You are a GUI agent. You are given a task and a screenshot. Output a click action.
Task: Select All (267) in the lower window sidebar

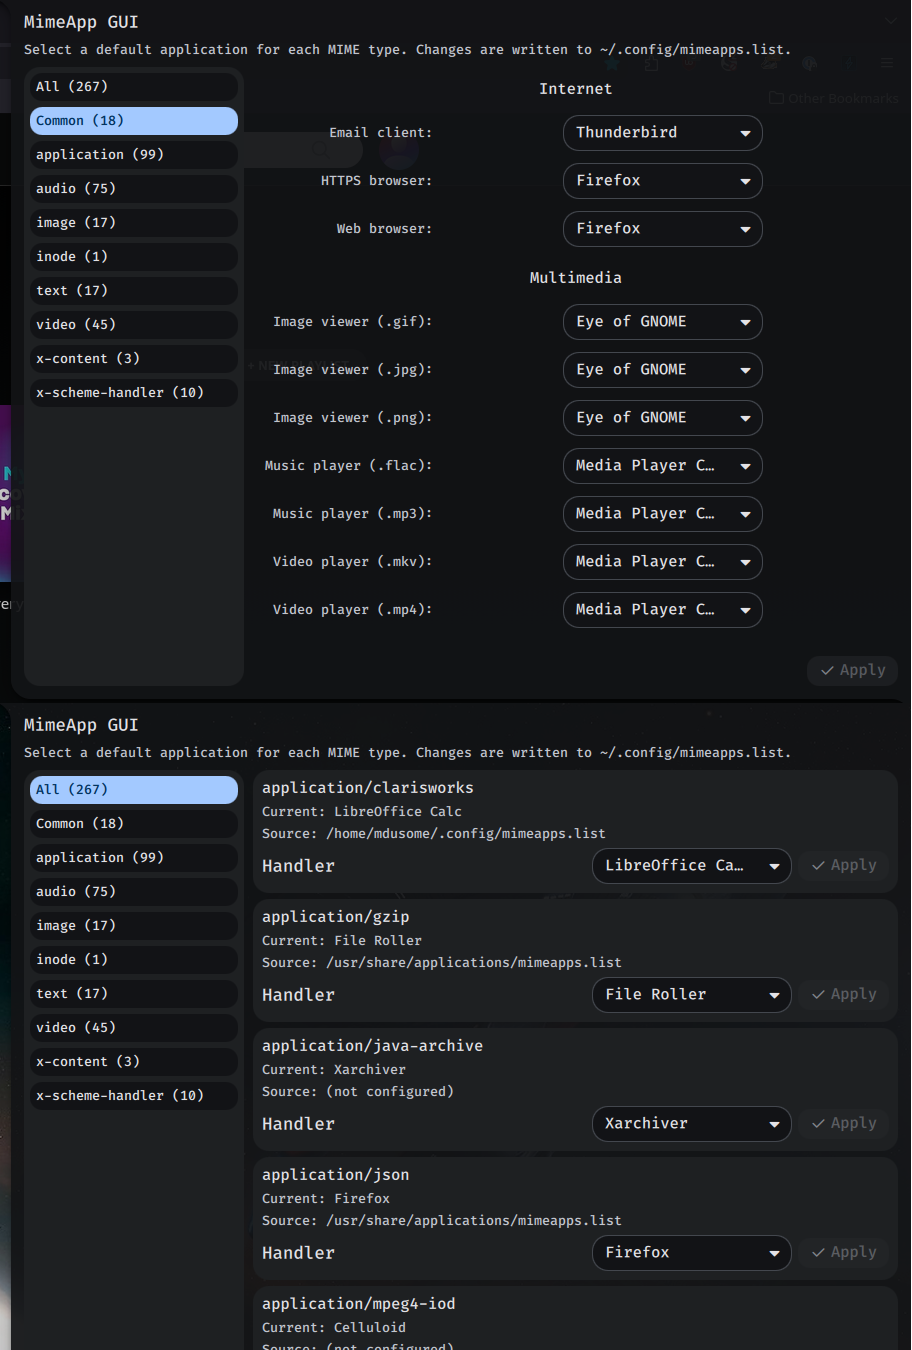tap(133, 789)
